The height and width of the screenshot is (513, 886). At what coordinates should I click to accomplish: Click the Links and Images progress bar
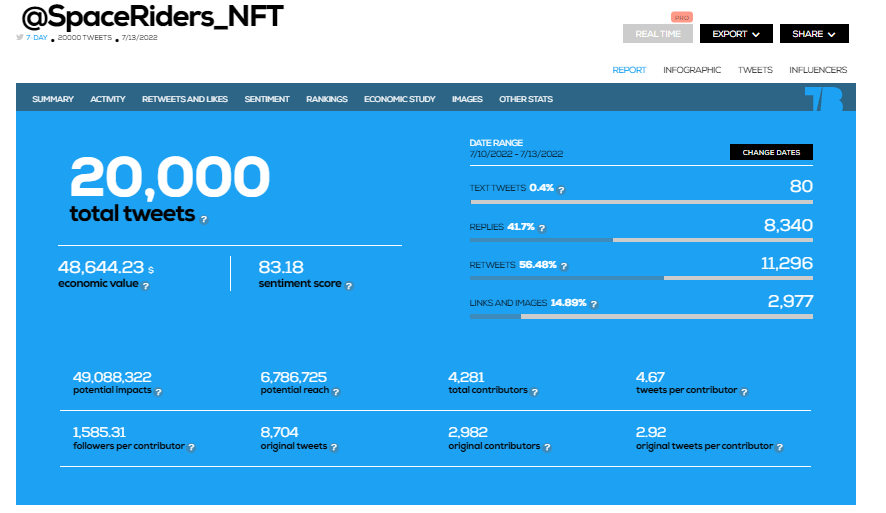641,316
